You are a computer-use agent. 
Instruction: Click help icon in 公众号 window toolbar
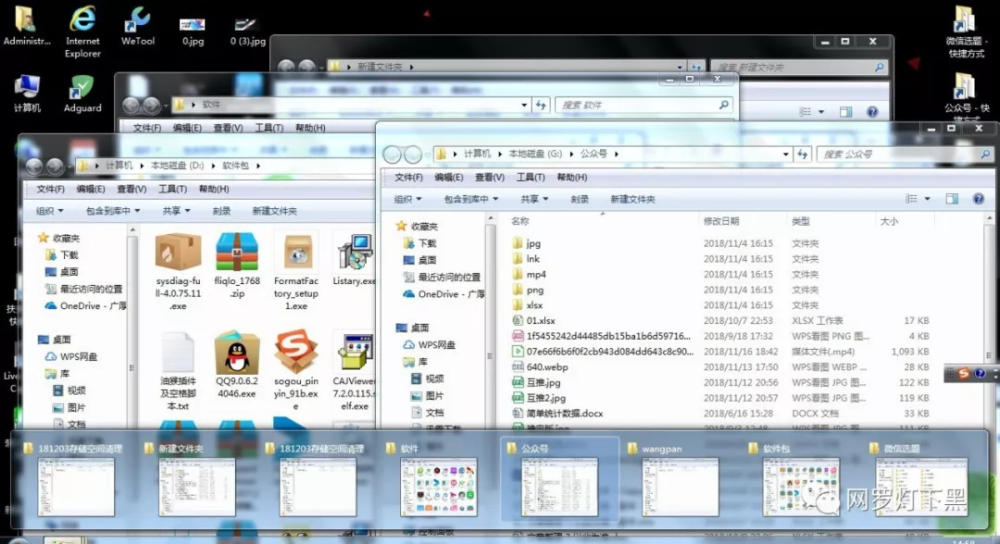click(x=978, y=199)
